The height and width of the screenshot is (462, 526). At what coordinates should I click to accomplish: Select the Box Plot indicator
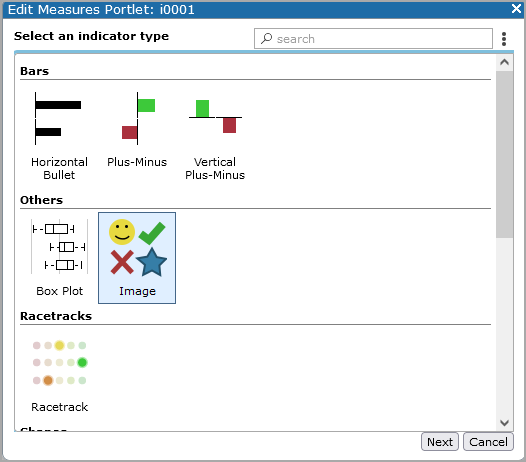(x=59, y=247)
